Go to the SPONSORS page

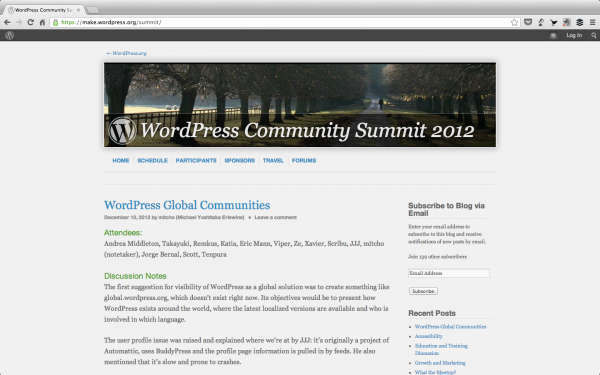pyautogui.click(x=240, y=161)
